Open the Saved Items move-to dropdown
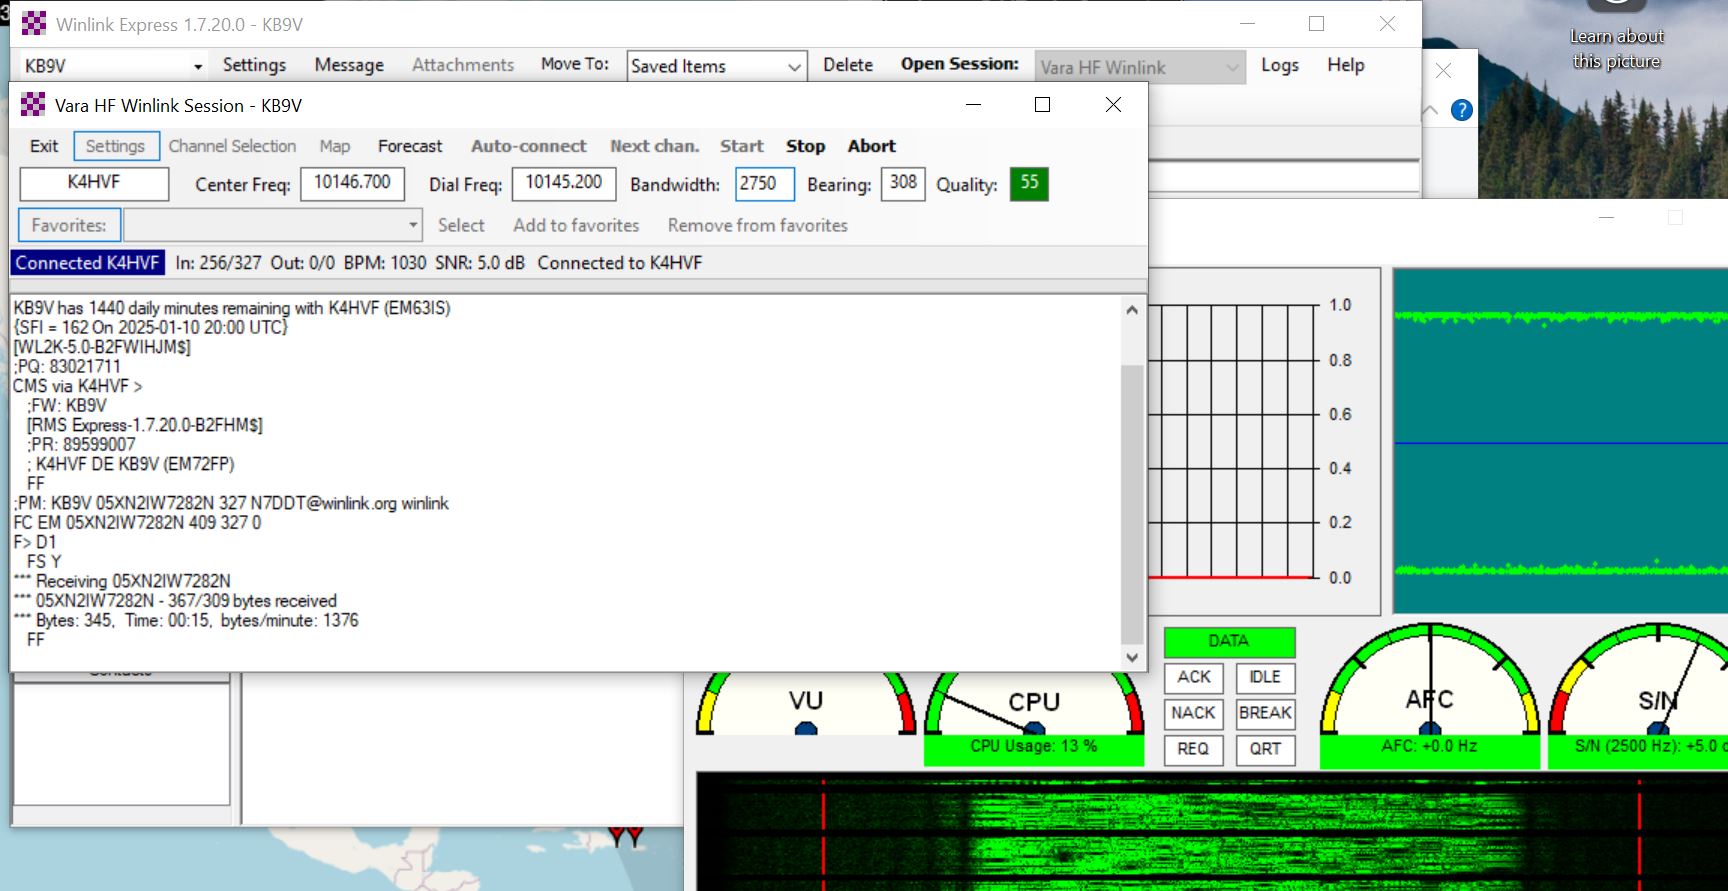1728x891 pixels. click(793, 67)
